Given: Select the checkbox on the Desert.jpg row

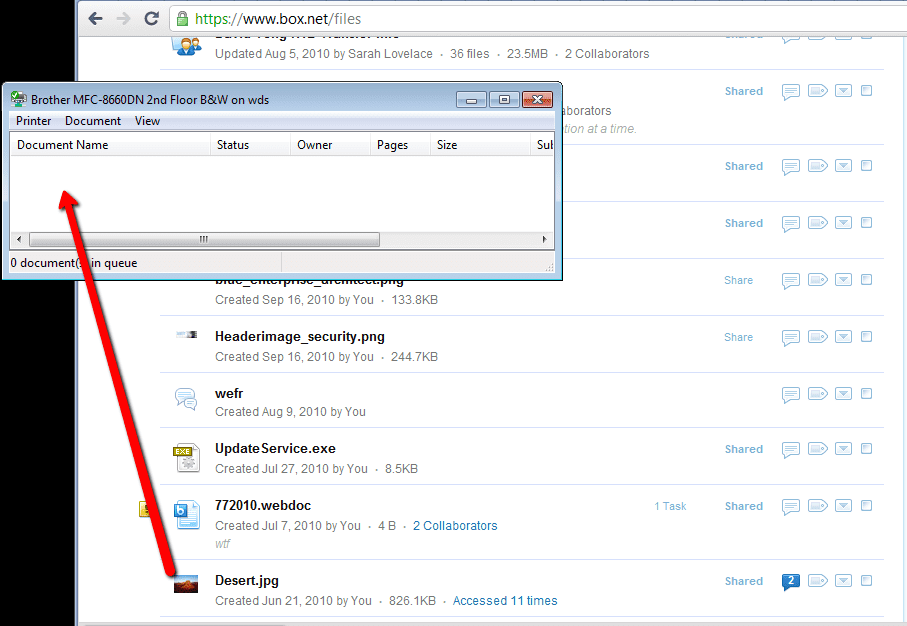Looking at the screenshot, I should (866, 580).
